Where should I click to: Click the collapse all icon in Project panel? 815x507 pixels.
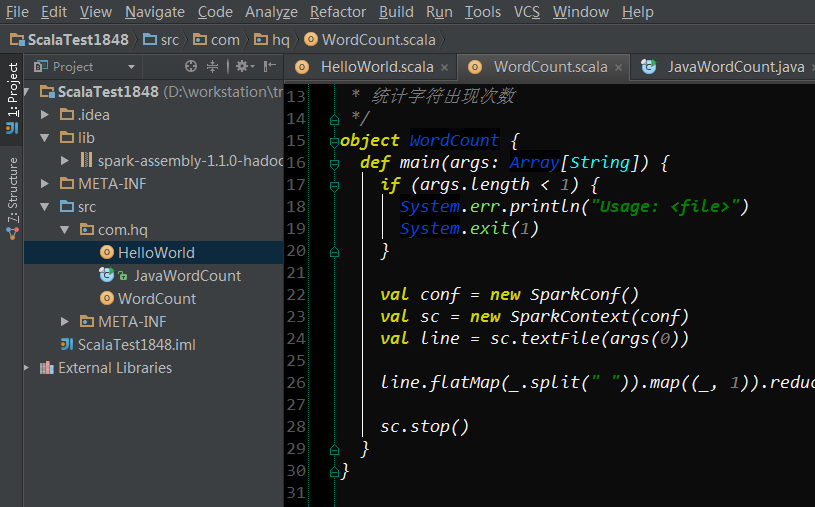[x=212, y=66]
